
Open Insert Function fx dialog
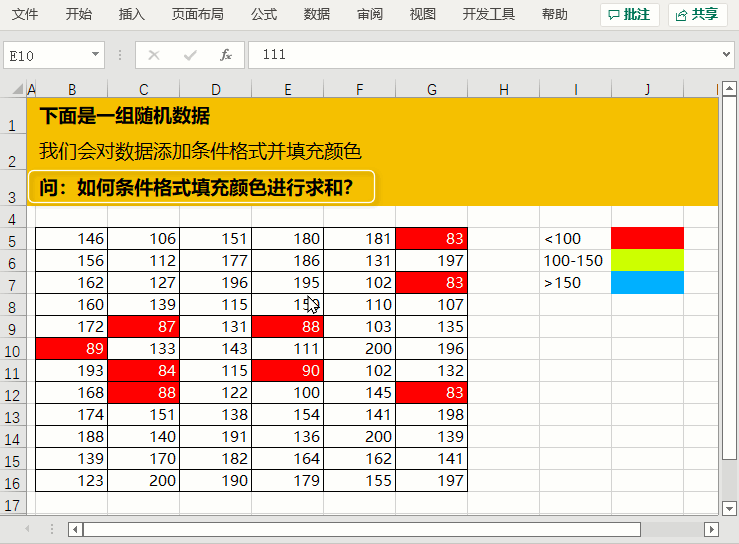(226, 55)
